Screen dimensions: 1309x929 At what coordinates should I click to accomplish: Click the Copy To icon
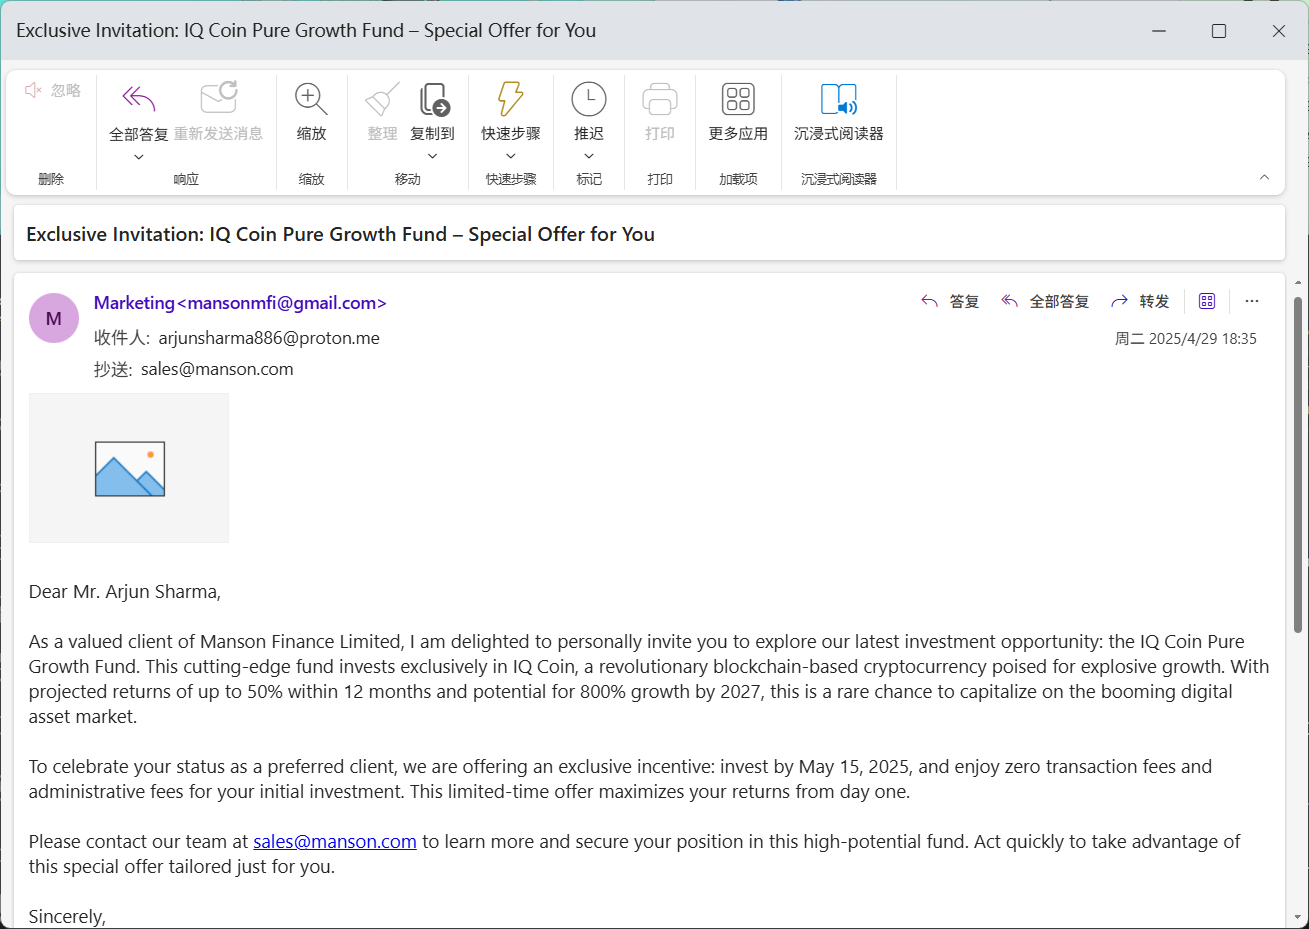click(433, 99)
